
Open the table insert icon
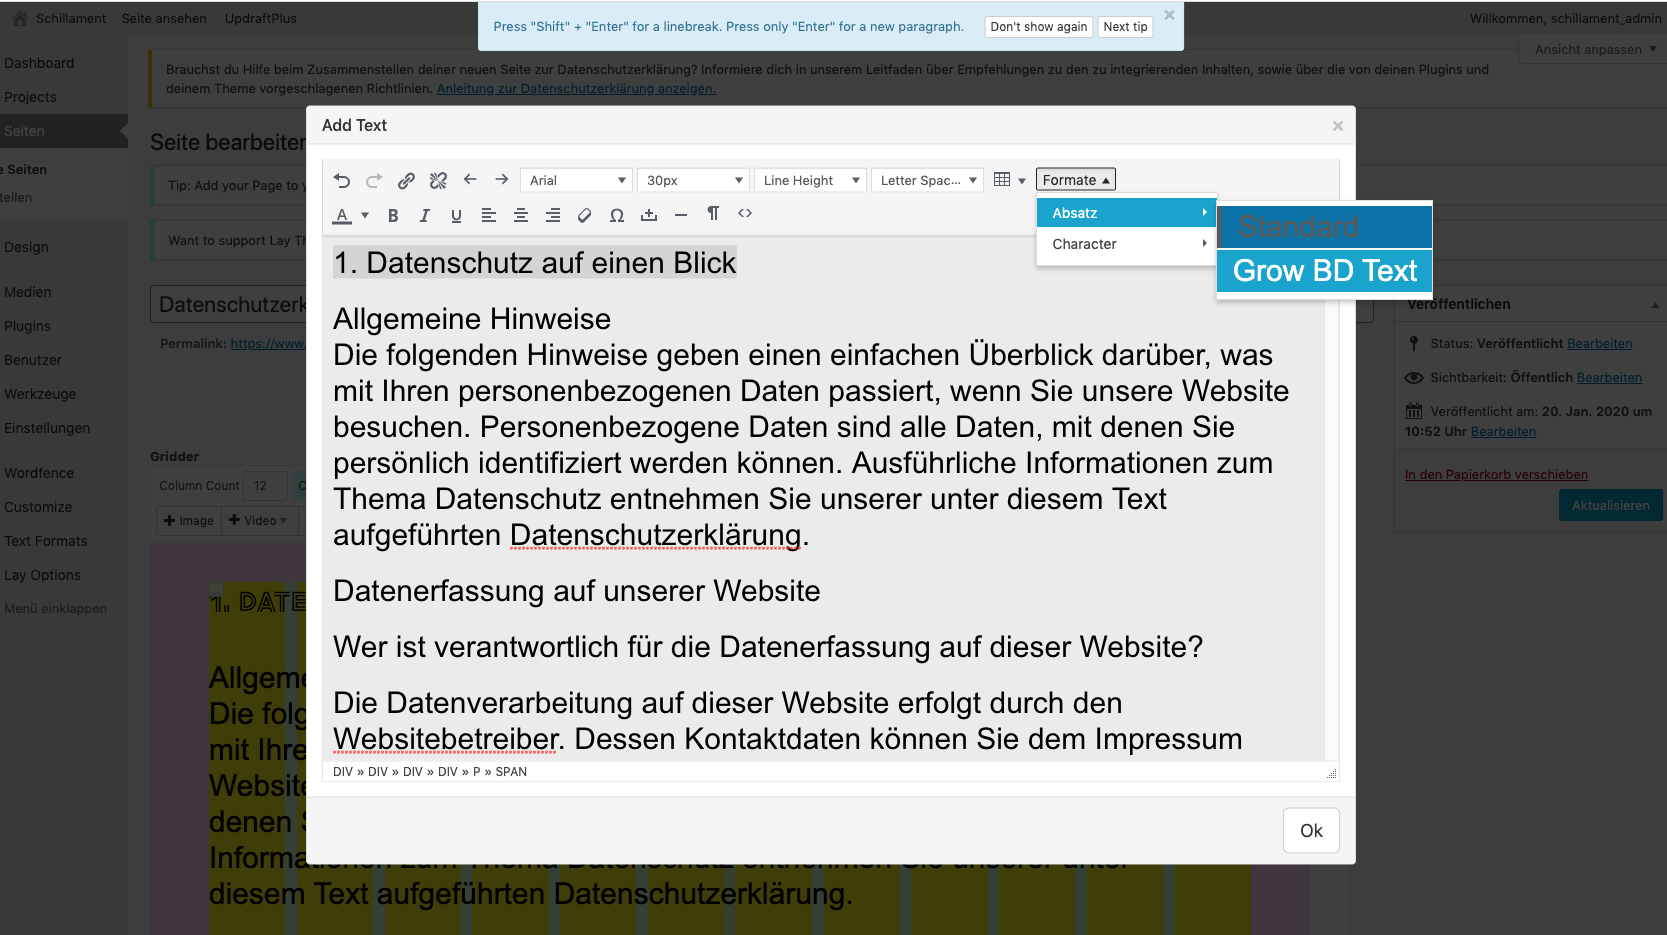click(1004, 179)
